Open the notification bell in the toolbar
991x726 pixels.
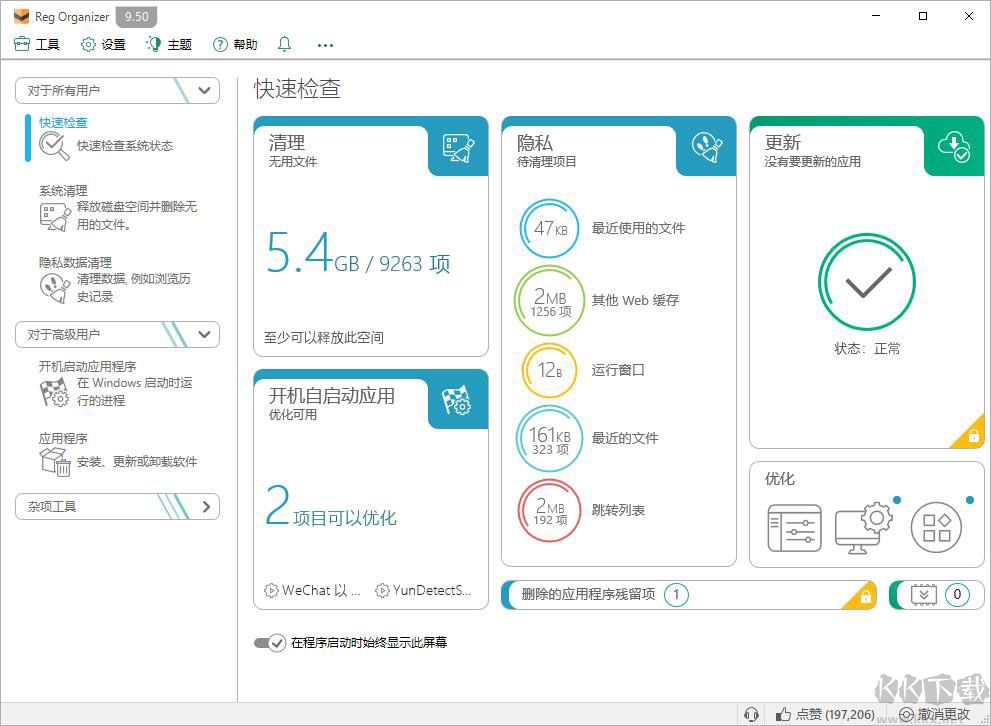point(284,44)
